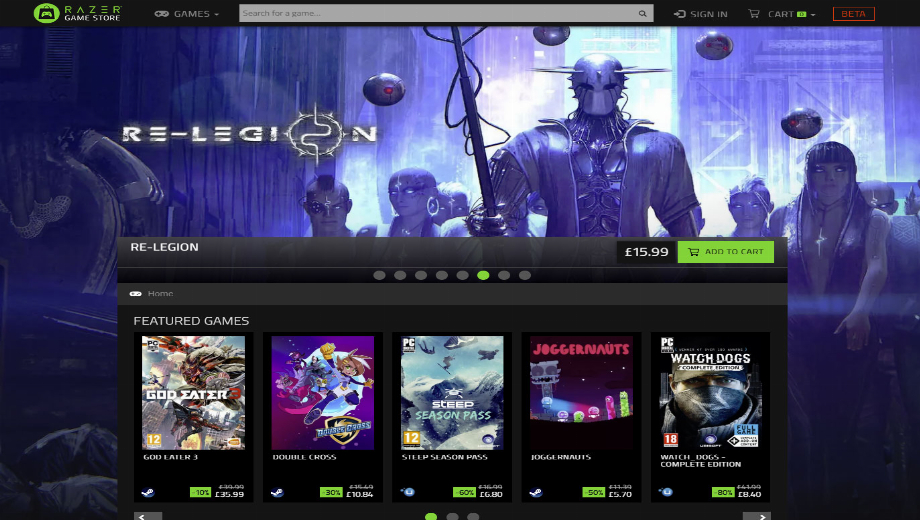Select the first featured games page dot

431,516
